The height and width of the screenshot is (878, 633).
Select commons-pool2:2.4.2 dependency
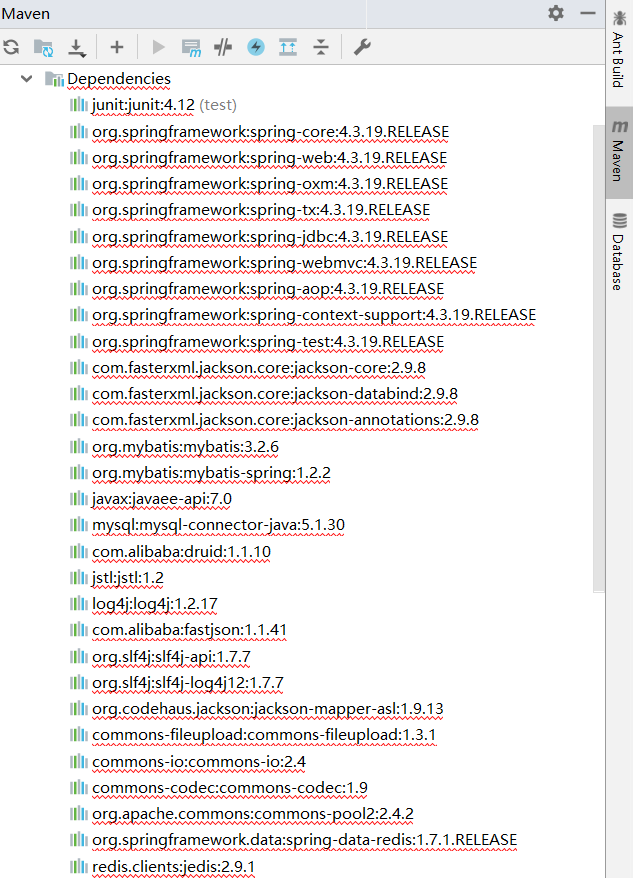coord(241,814)
